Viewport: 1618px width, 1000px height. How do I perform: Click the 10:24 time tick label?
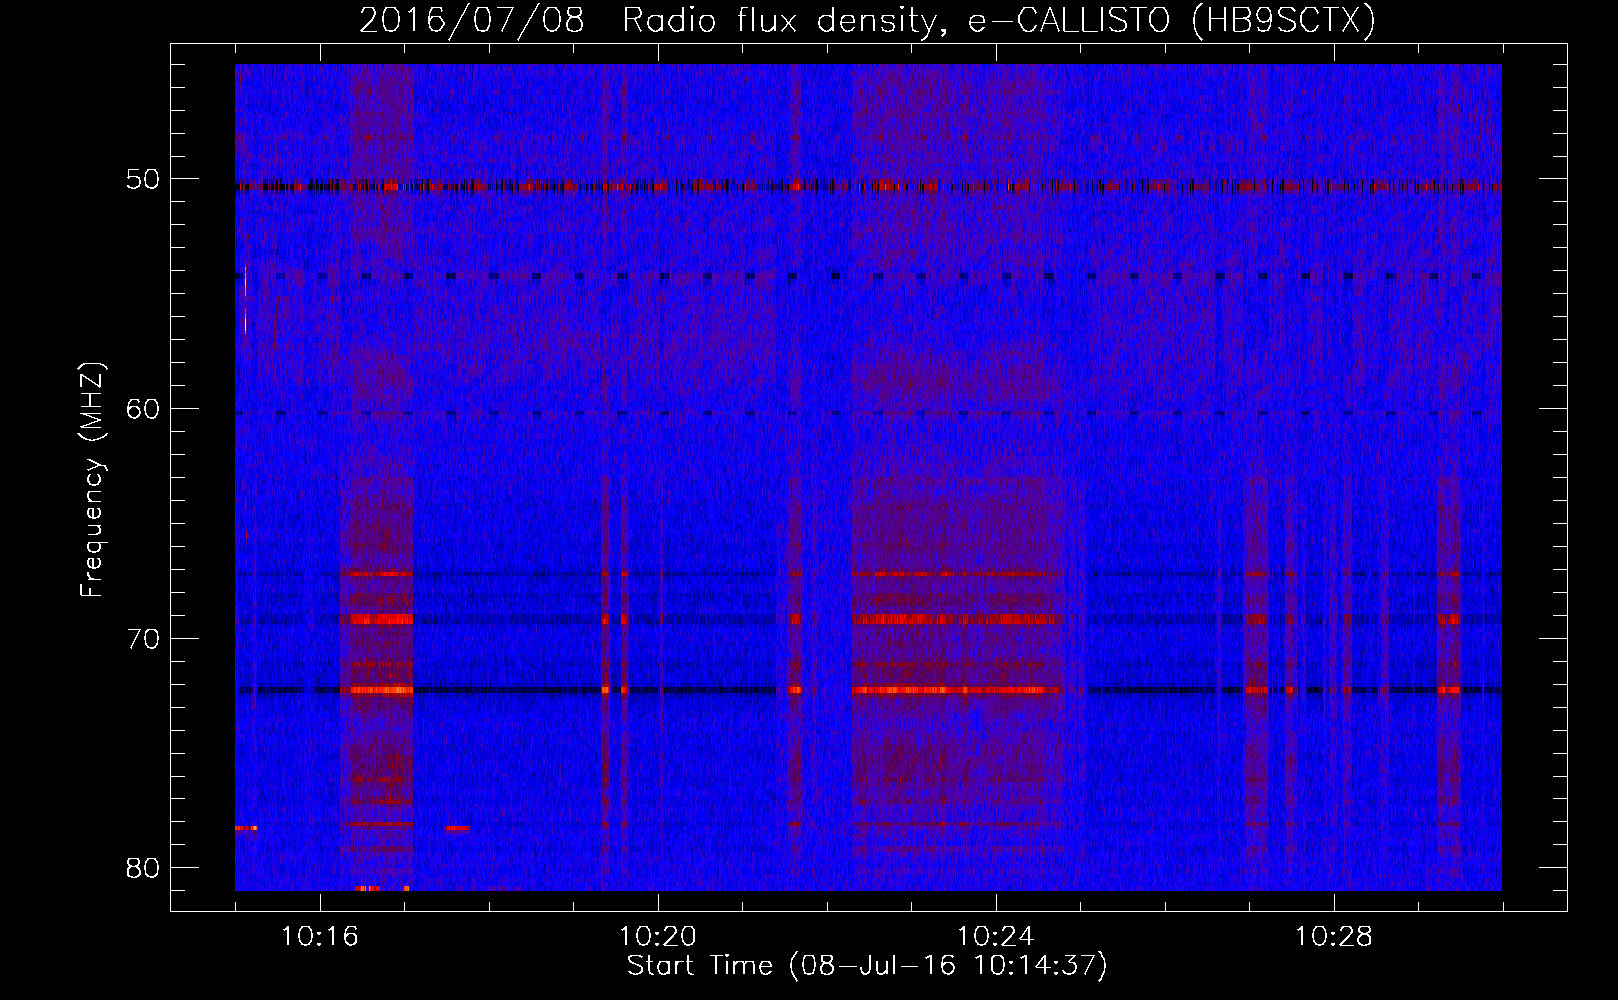pyautogui.click(x=996, y=937)
